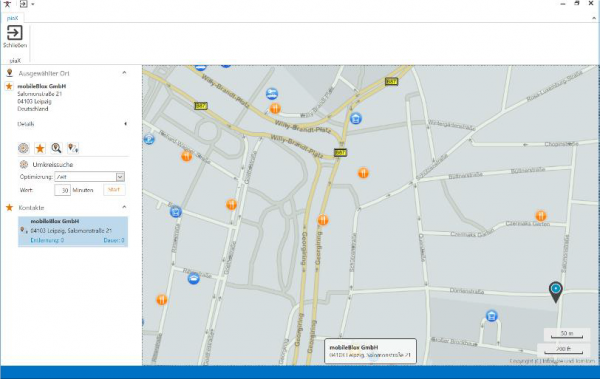Screen dimensions: 600x379
Task: Click the pin icon beside Ausgewählter Ort
Action: 10,73
